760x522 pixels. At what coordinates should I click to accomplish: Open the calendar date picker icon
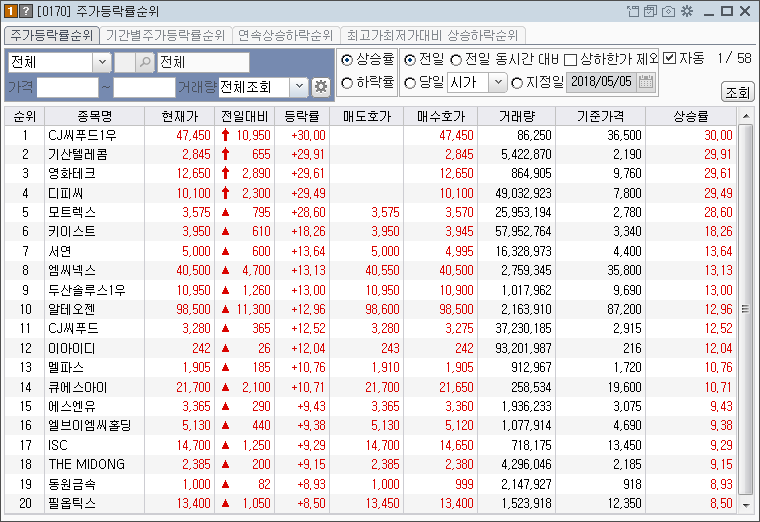click(646, 82)
